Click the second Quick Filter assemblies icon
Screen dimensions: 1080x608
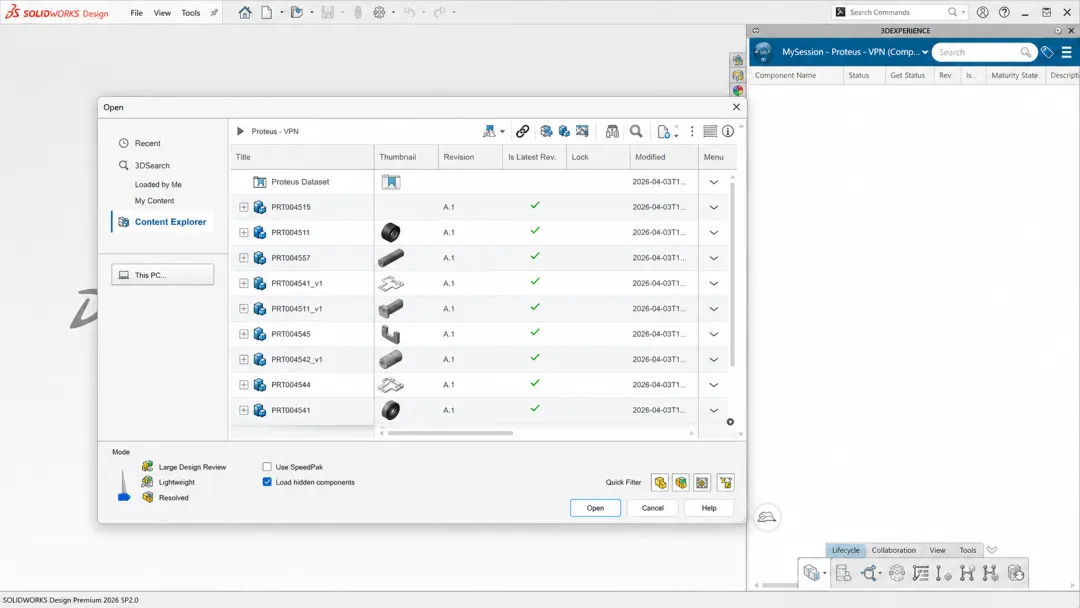coord(681,483)
